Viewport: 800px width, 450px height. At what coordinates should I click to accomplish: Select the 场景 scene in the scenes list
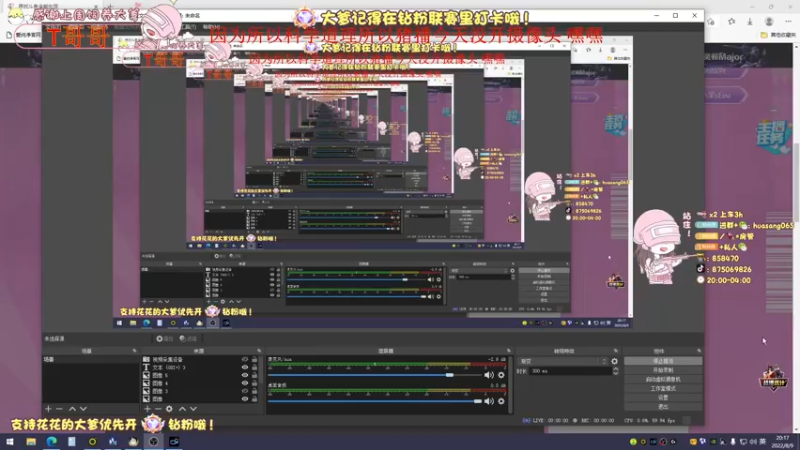(x=90, y=360)
